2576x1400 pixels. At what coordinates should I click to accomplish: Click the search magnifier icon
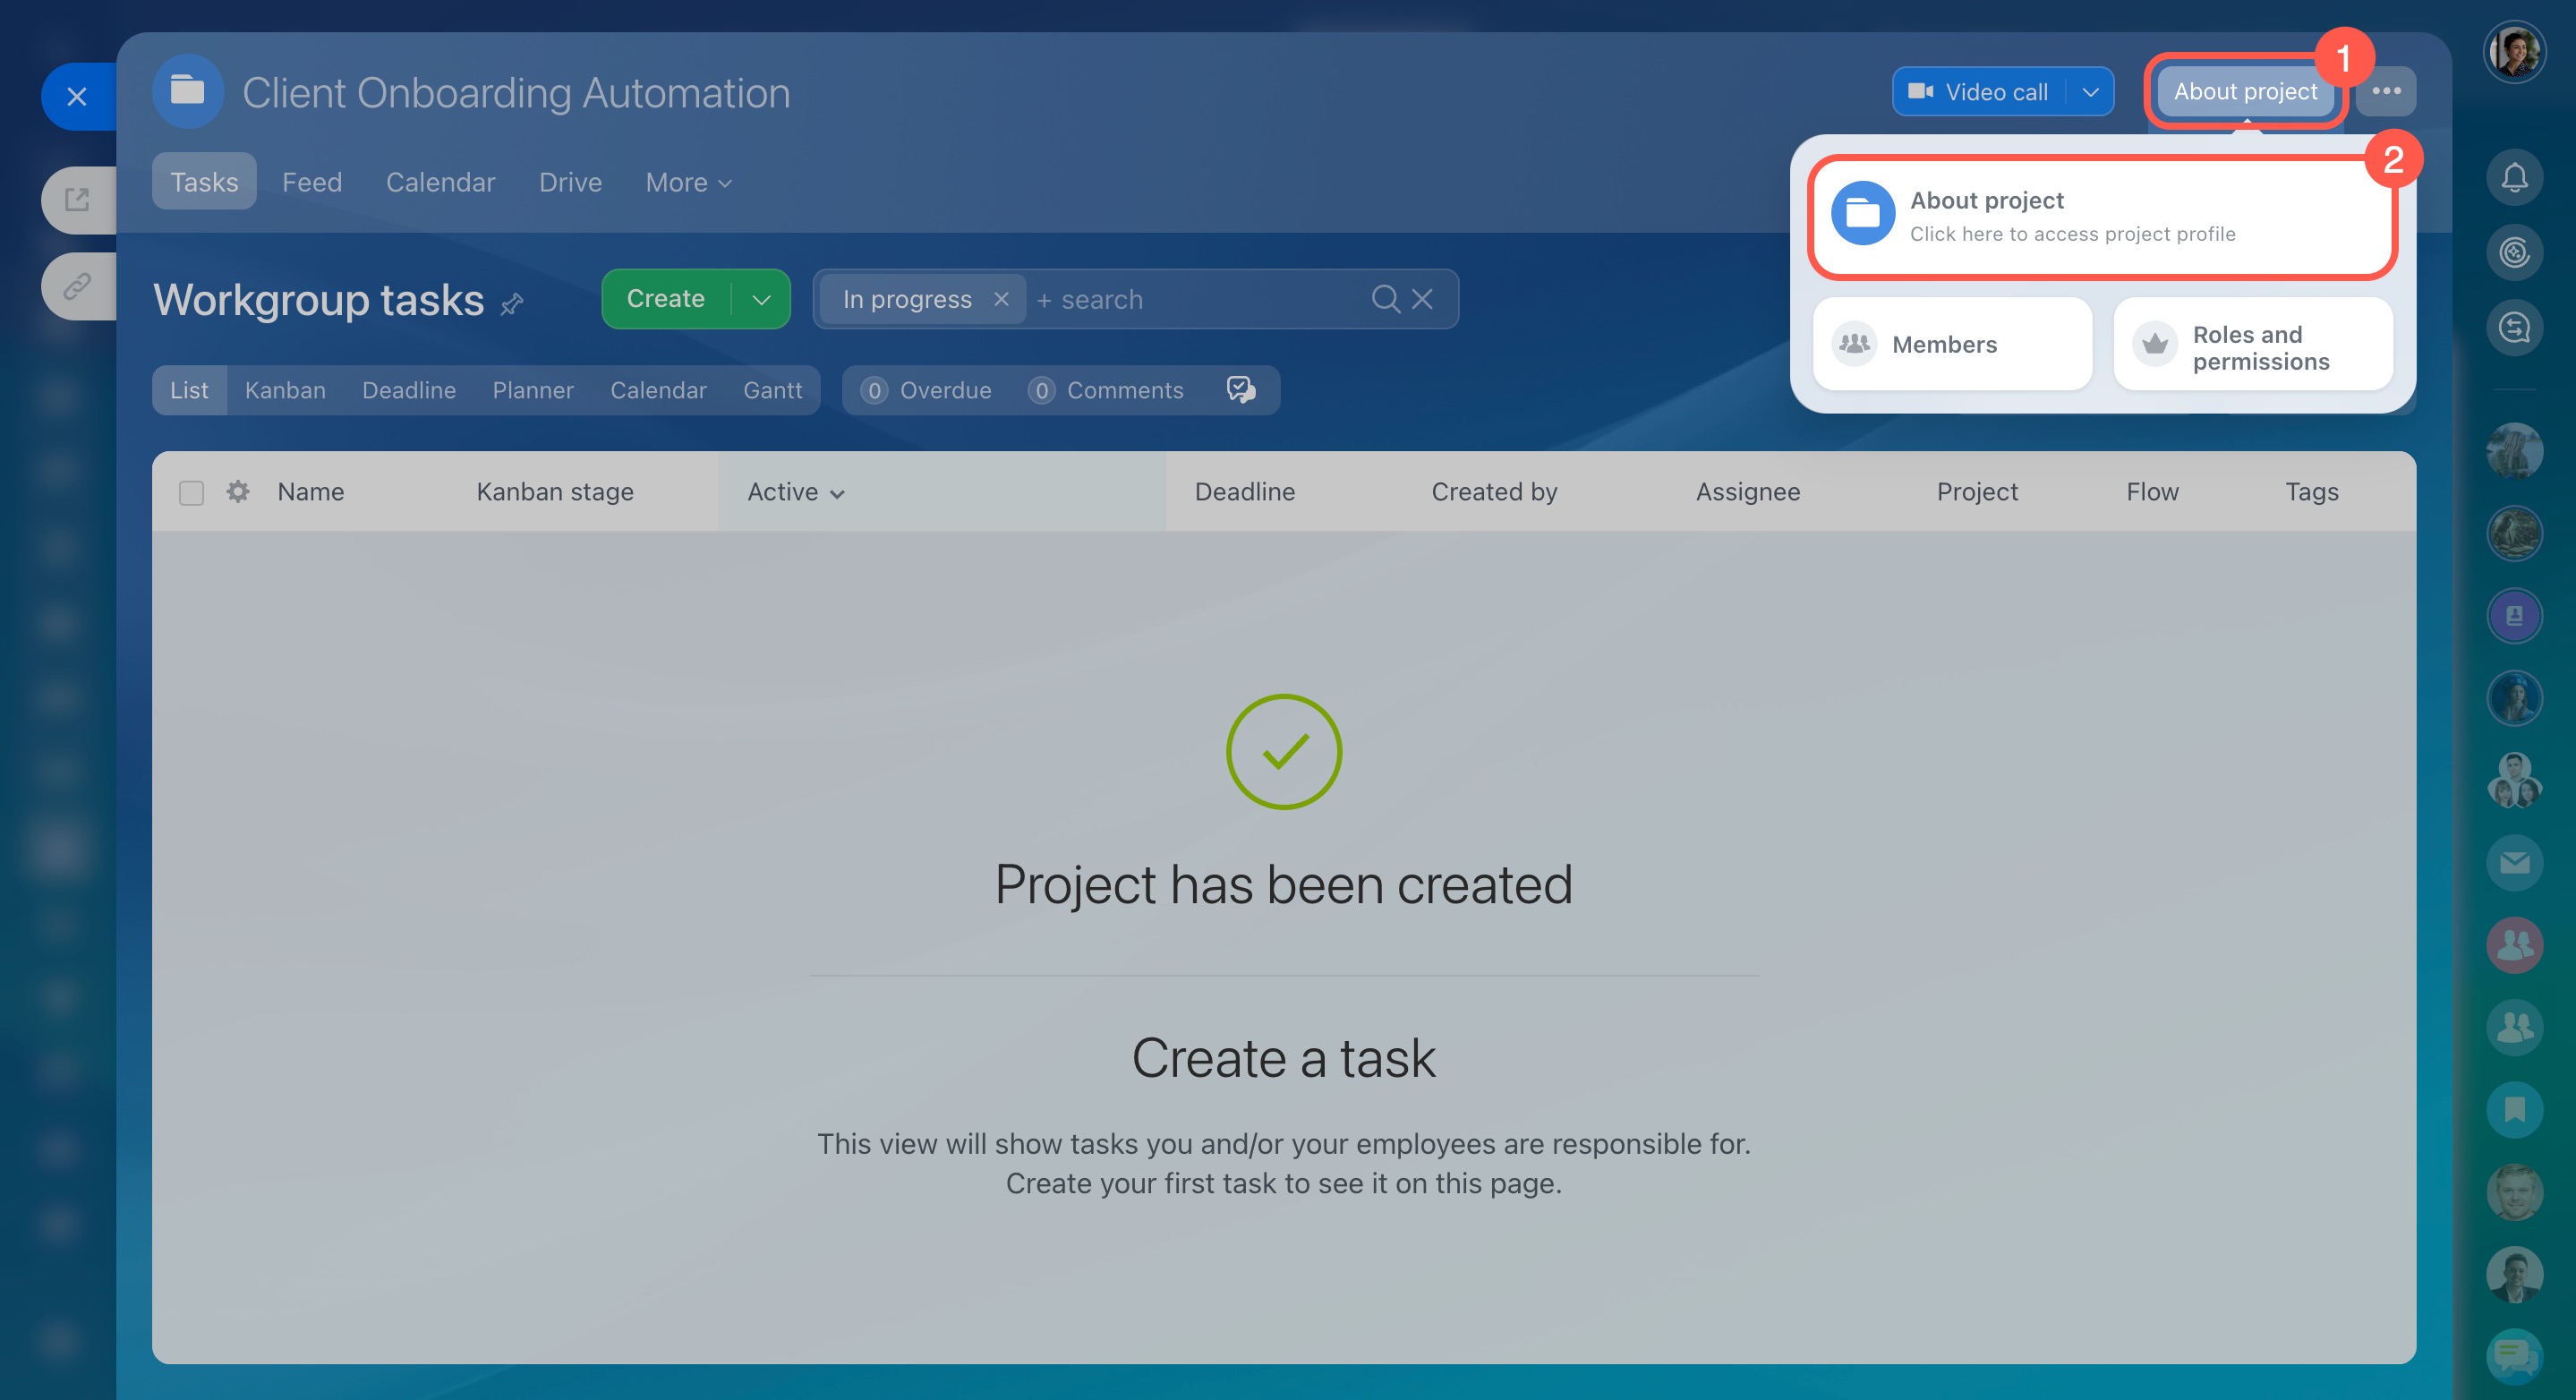(x=1385, y=299)
